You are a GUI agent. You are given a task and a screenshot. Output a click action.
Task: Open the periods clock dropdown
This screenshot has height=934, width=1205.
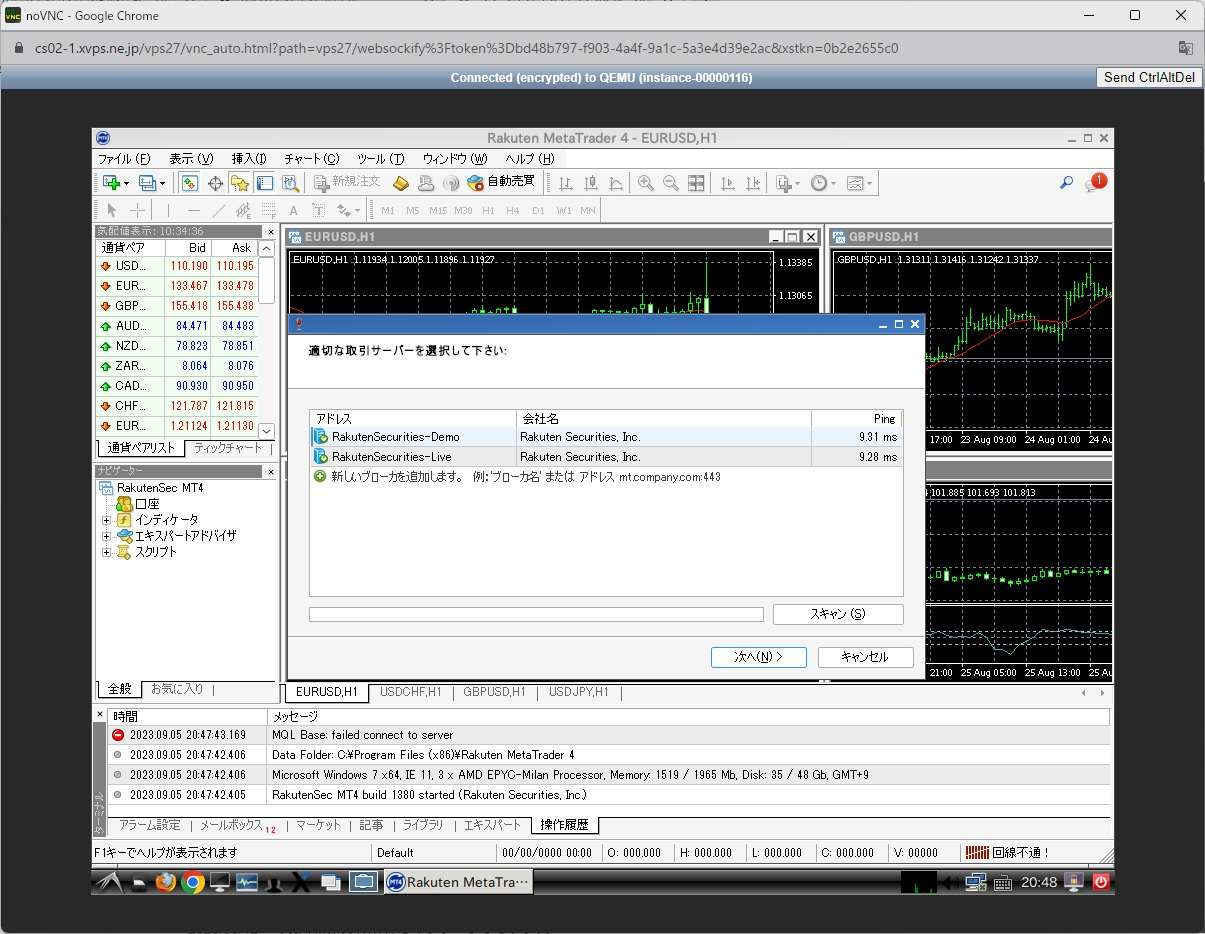coord(823,183)
